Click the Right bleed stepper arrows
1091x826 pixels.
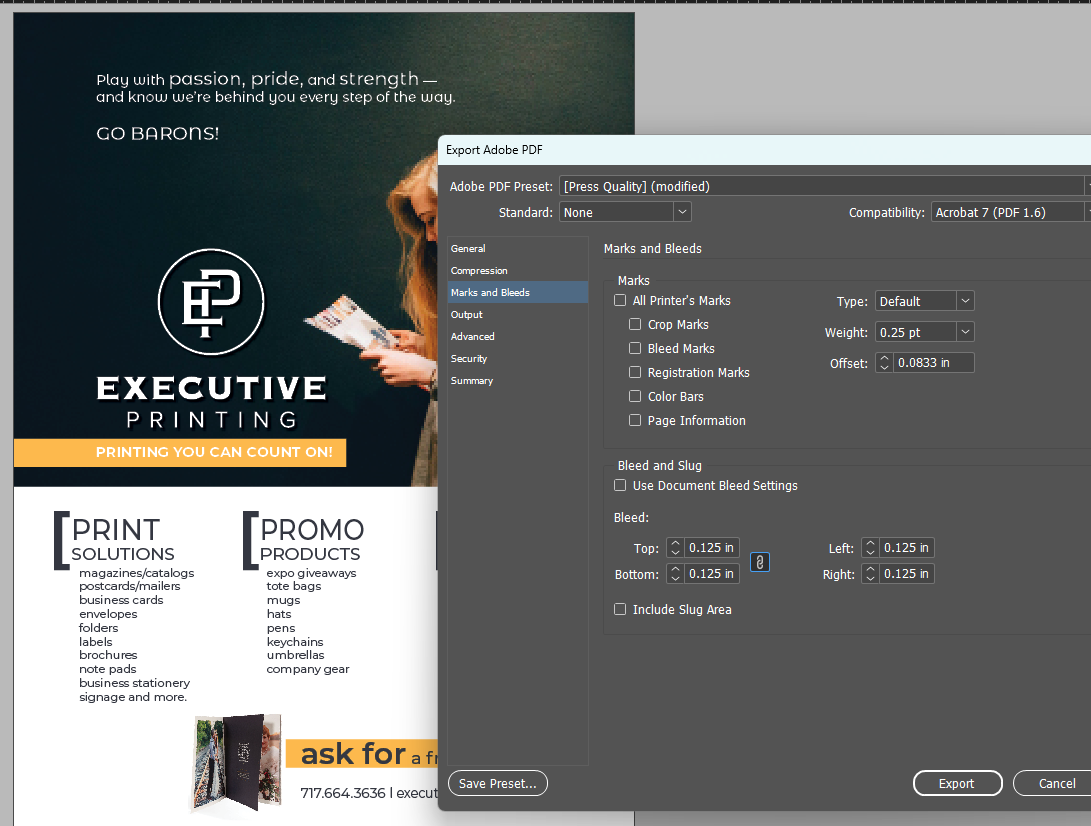870,573
